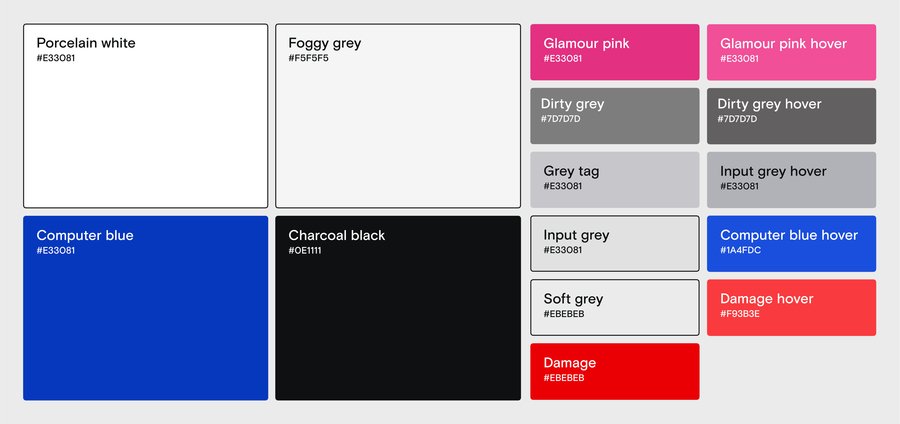The height and width of the screenshot is (424, 900).
Task: Select the outlined Input grey swatch
Action: (x=614, y=244)
